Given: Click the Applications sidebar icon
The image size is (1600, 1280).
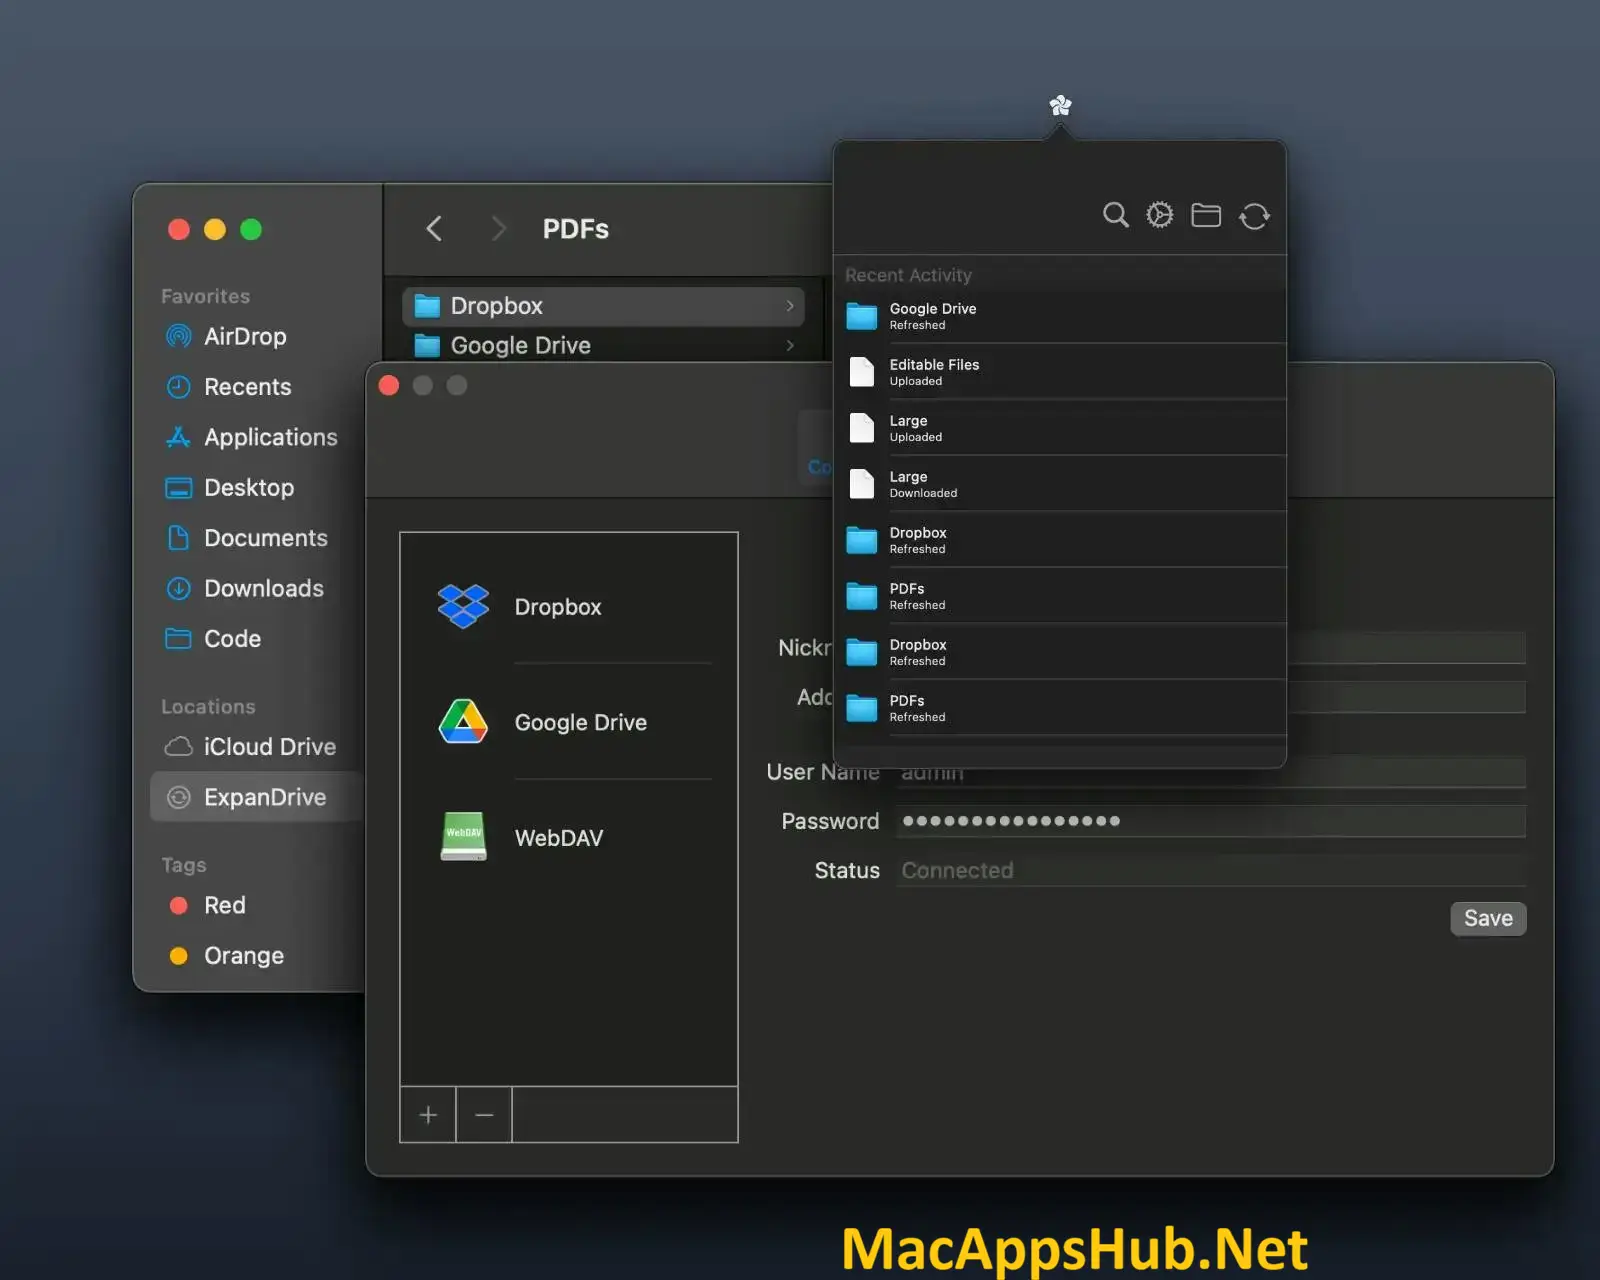Looking at the screenshot, I should click(178, 437).
